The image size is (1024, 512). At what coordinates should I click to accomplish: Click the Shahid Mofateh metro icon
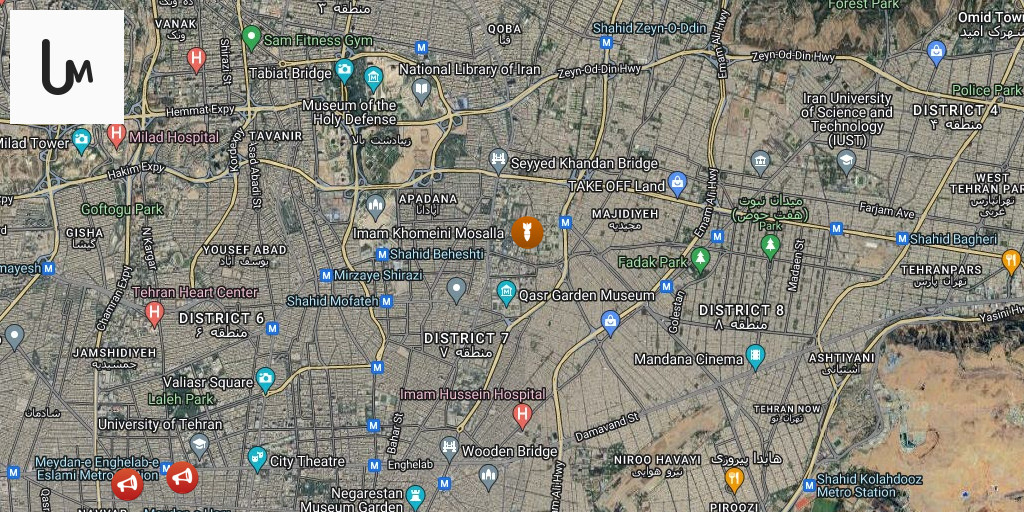[x=387, y=301]
